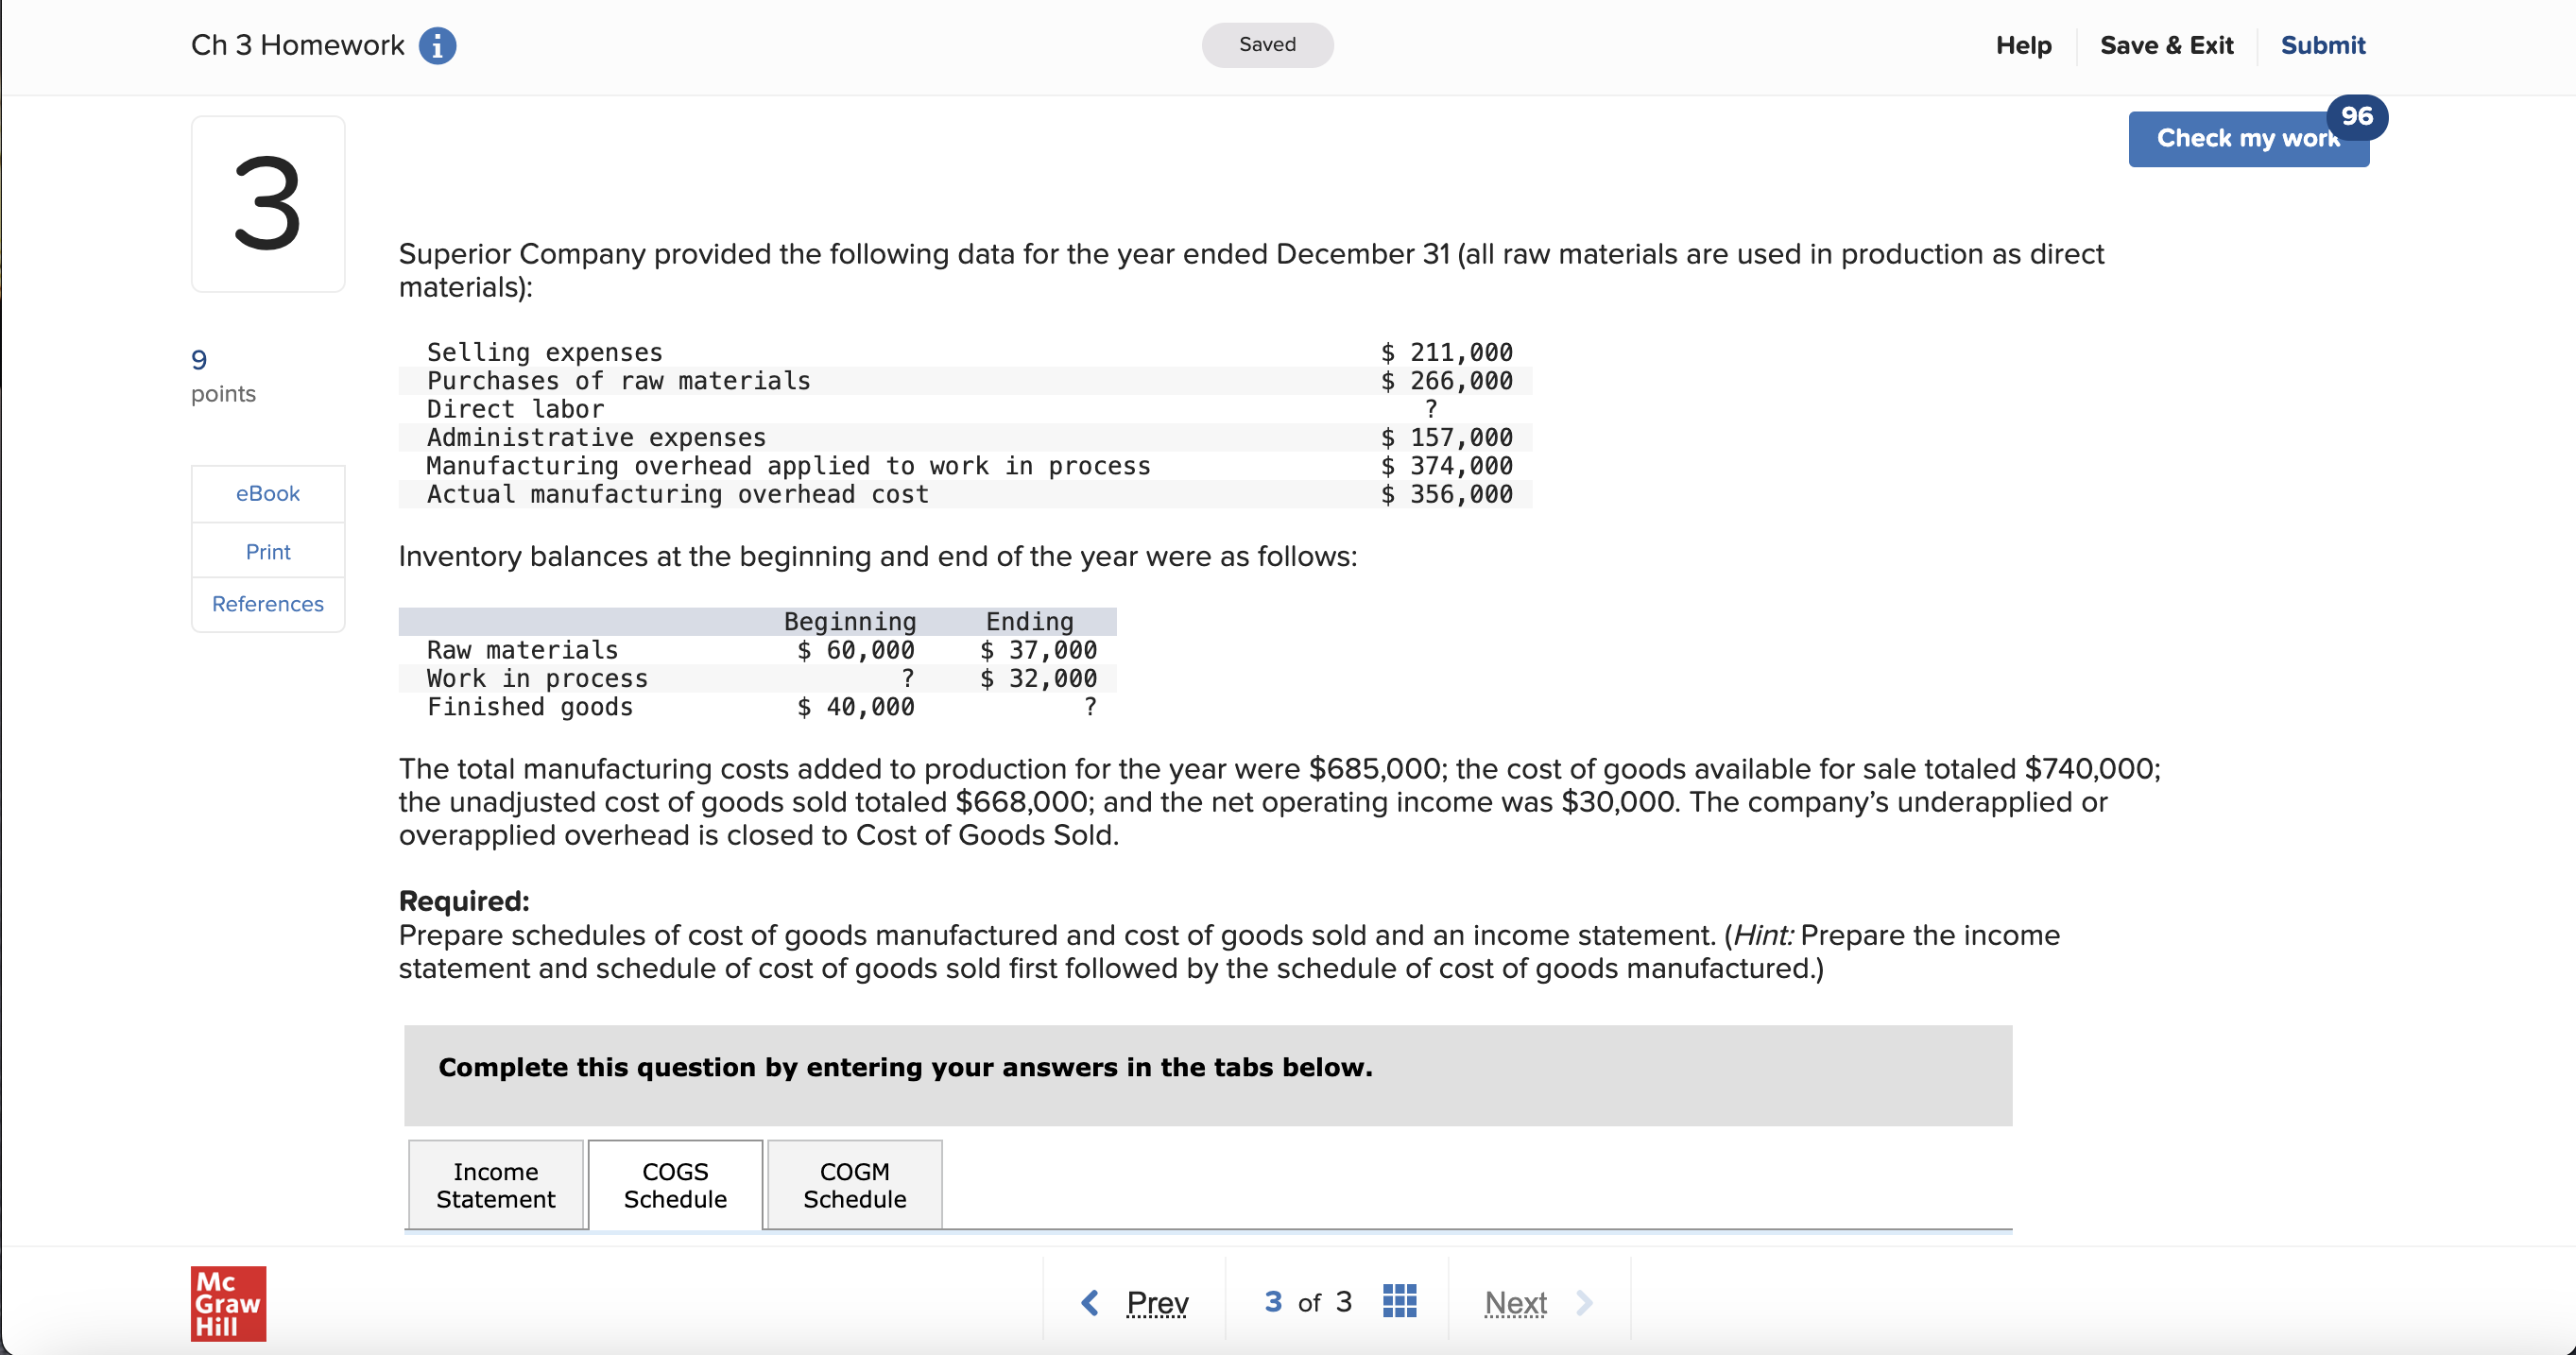Click the Next arrow chevron
This screenshot has height=1355, width=2576.
(x=1585, y=1302)
